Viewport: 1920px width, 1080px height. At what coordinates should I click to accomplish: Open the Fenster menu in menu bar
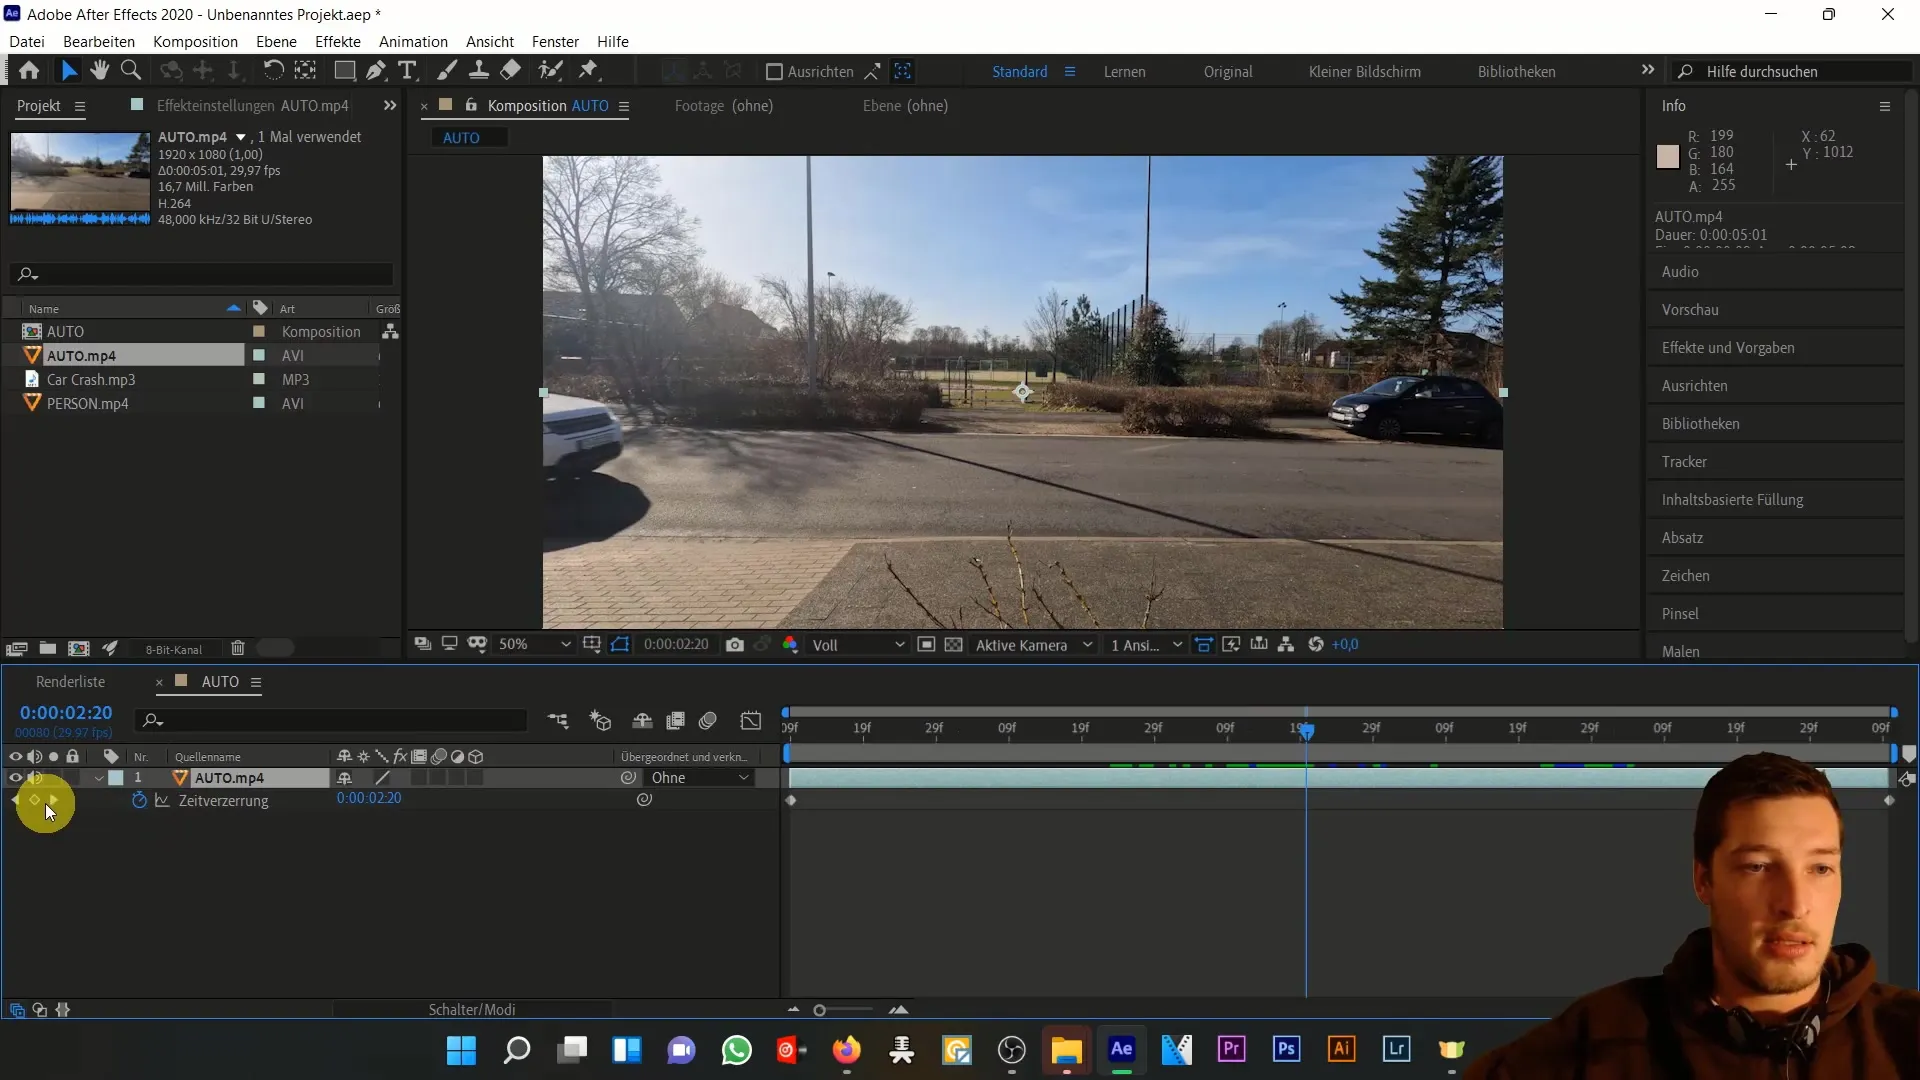pyautogui.click(x=553, y=41)
